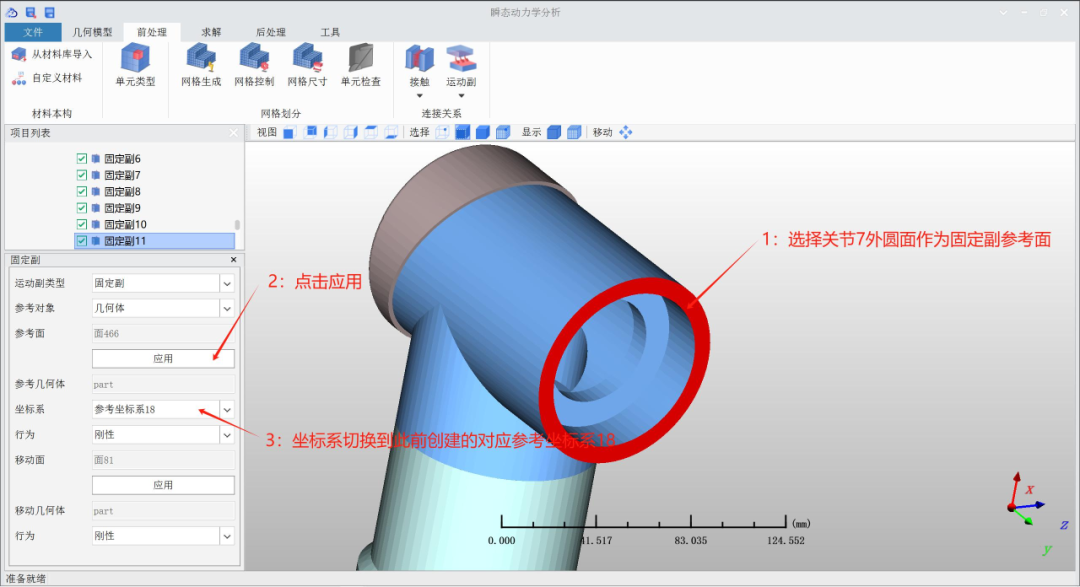This screenshot has width=1080, height=587.
Task: Switch to left view cube icon
Action: tap(331, 132)
